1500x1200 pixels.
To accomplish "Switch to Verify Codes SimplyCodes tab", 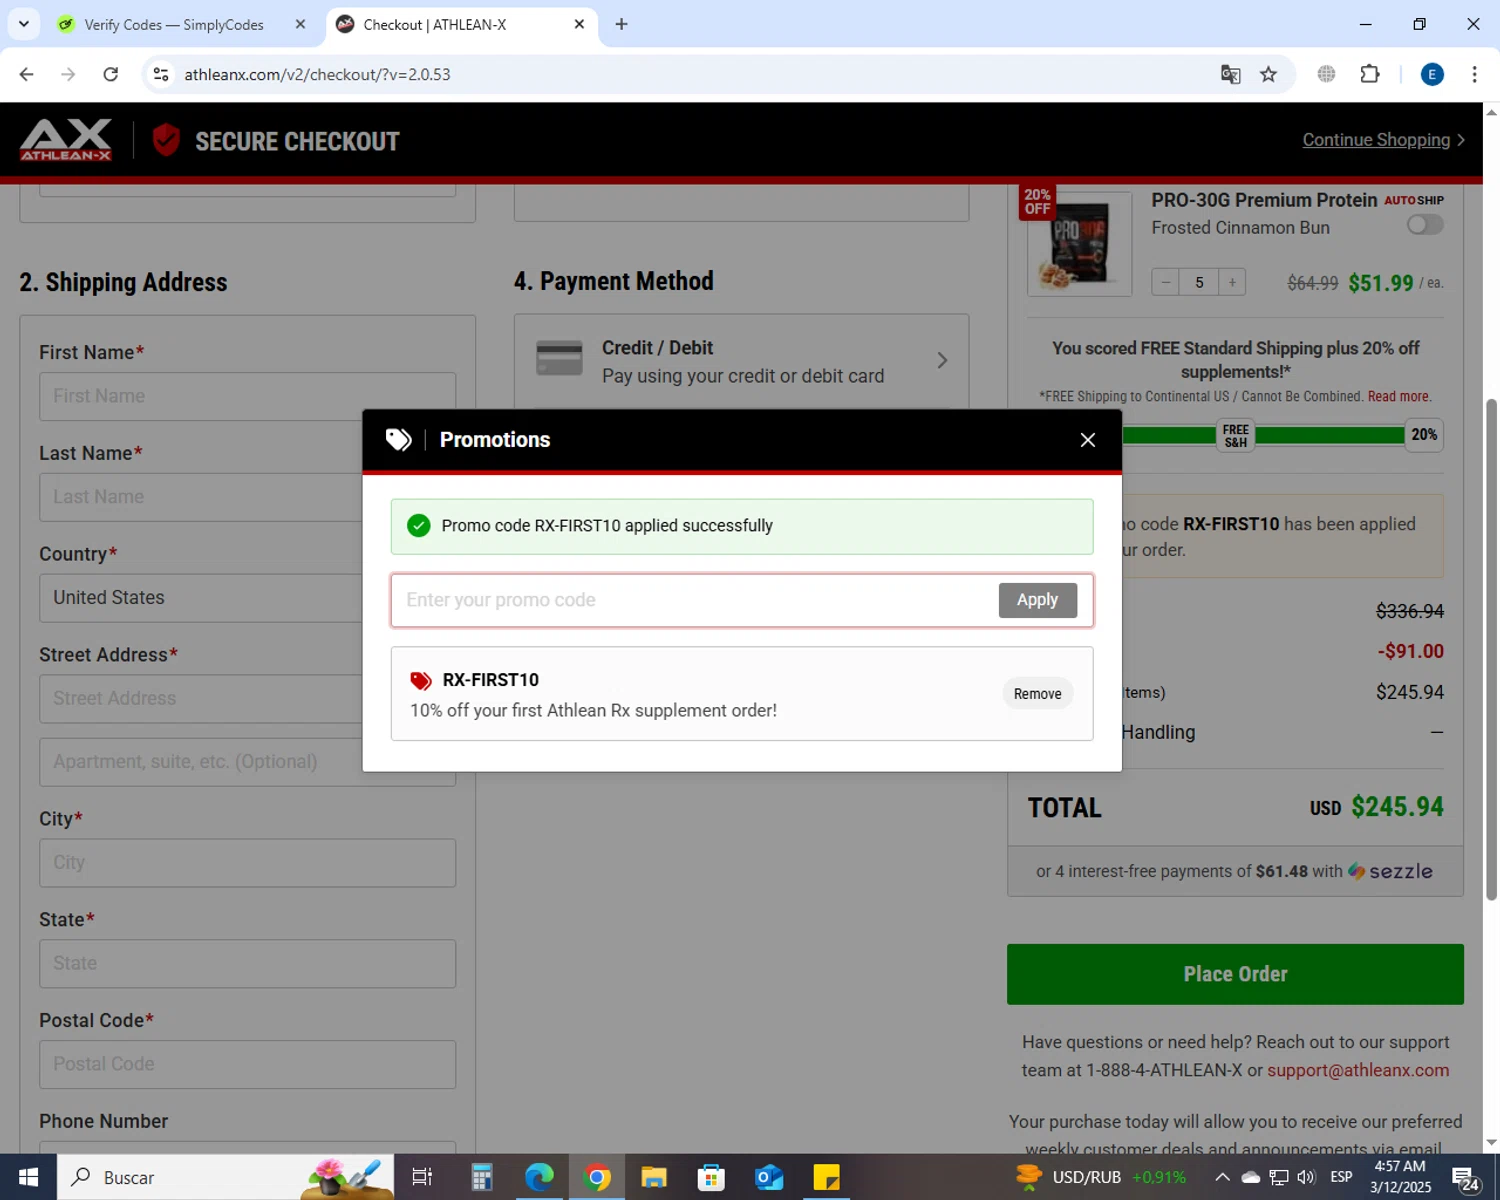I will (x=174, y=24).
